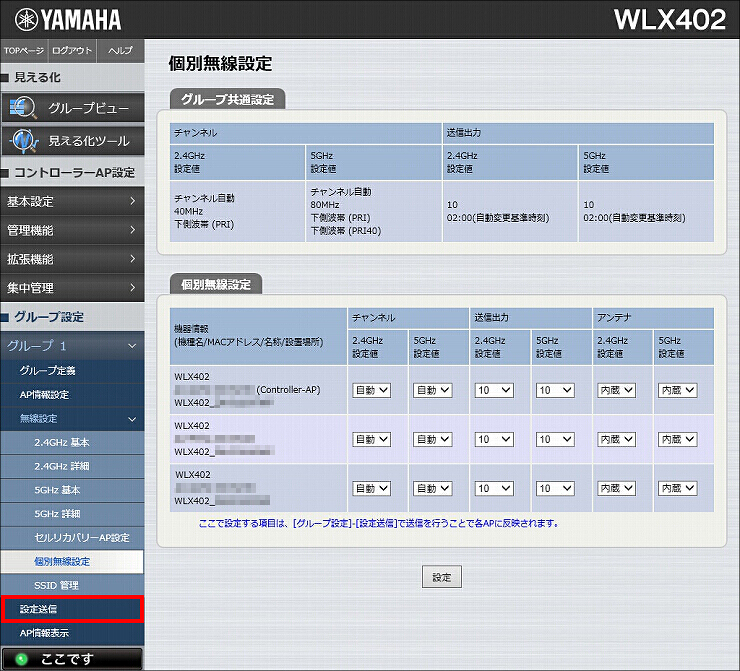Open 5GHz channel dropdown for Controller-AP
This screenshot has width=740, height=671.
(x=433, y=390)
